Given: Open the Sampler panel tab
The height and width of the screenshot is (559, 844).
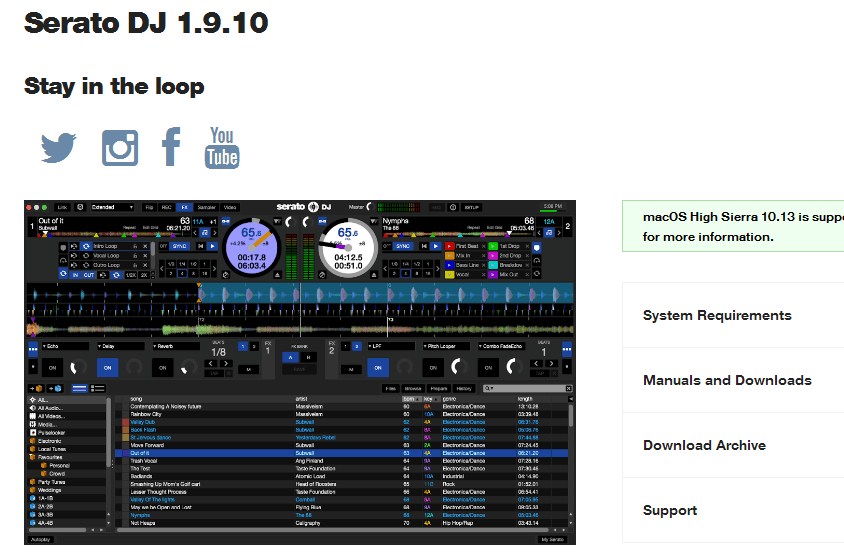Looking at the screenshot, I should click(x=206, y=207).
